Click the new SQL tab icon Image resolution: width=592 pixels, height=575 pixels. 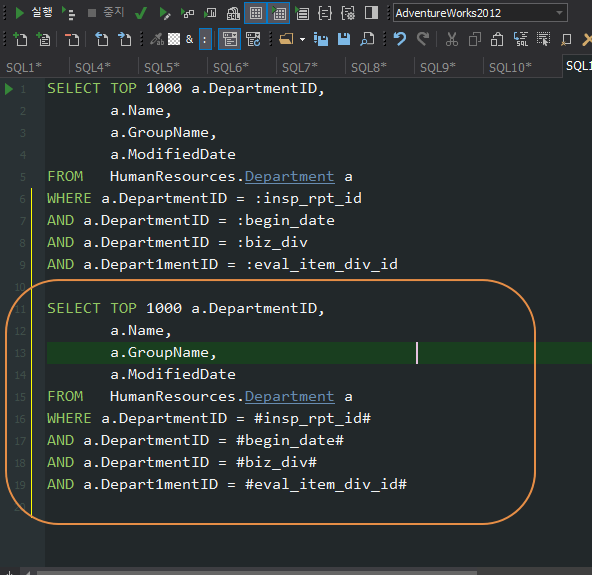pos(20,39)
